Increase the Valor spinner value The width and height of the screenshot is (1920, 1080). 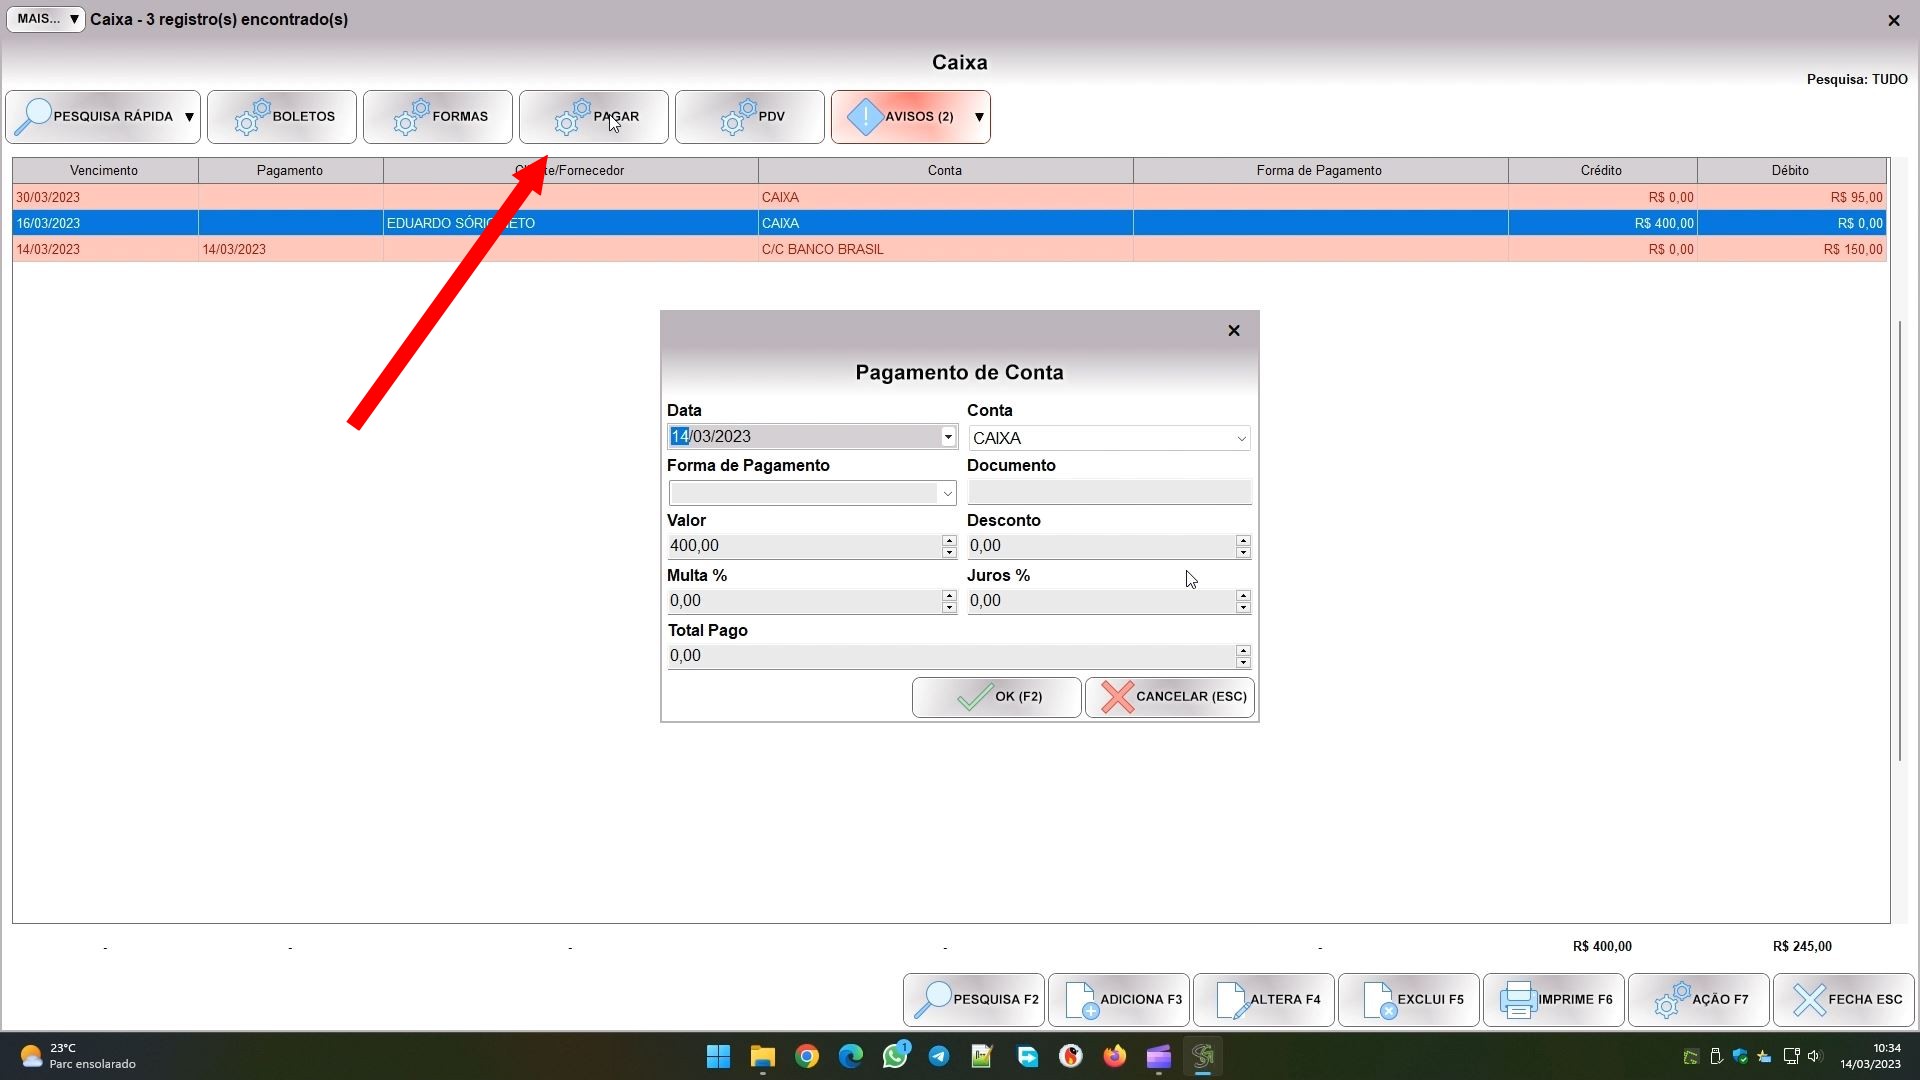tap(948, 540)
